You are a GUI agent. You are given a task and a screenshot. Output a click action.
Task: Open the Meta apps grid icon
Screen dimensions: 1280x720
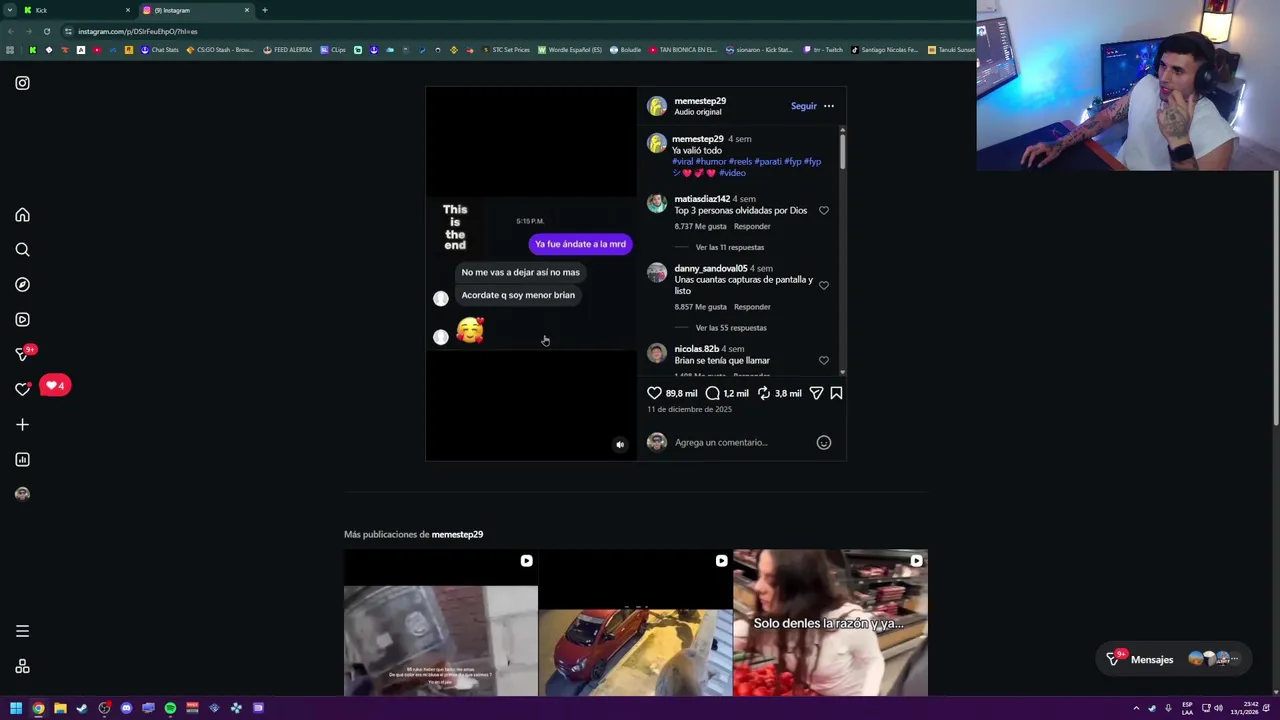tap(22, 667)
